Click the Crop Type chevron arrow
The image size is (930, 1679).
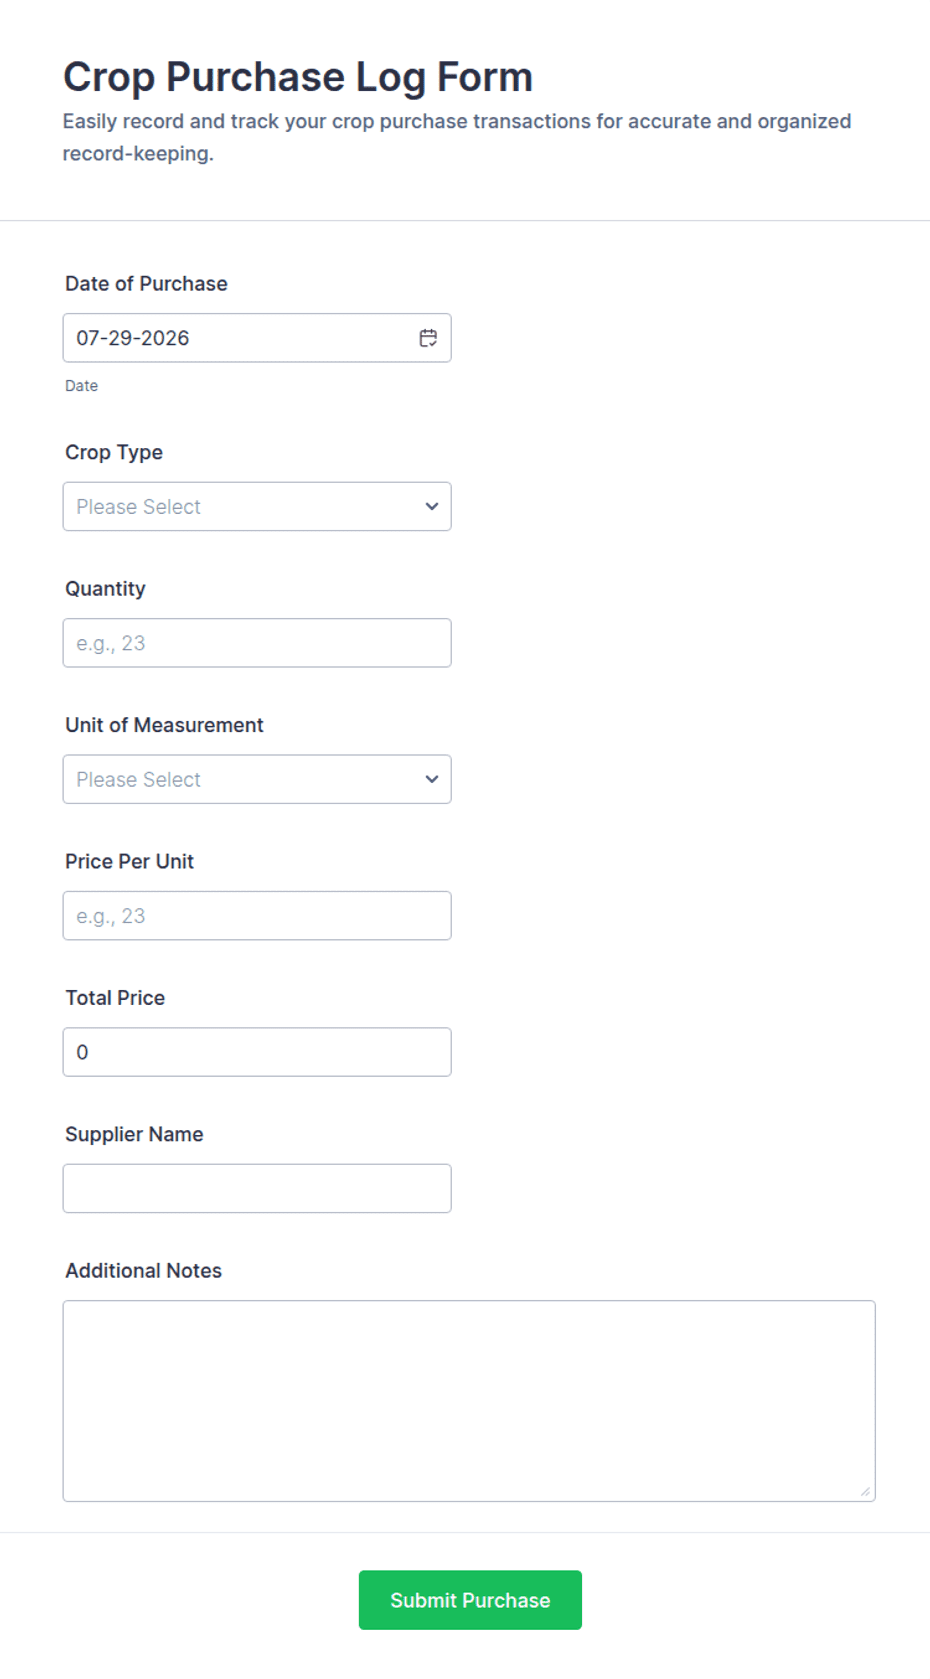pyautogui.click(x=432, y=507)
